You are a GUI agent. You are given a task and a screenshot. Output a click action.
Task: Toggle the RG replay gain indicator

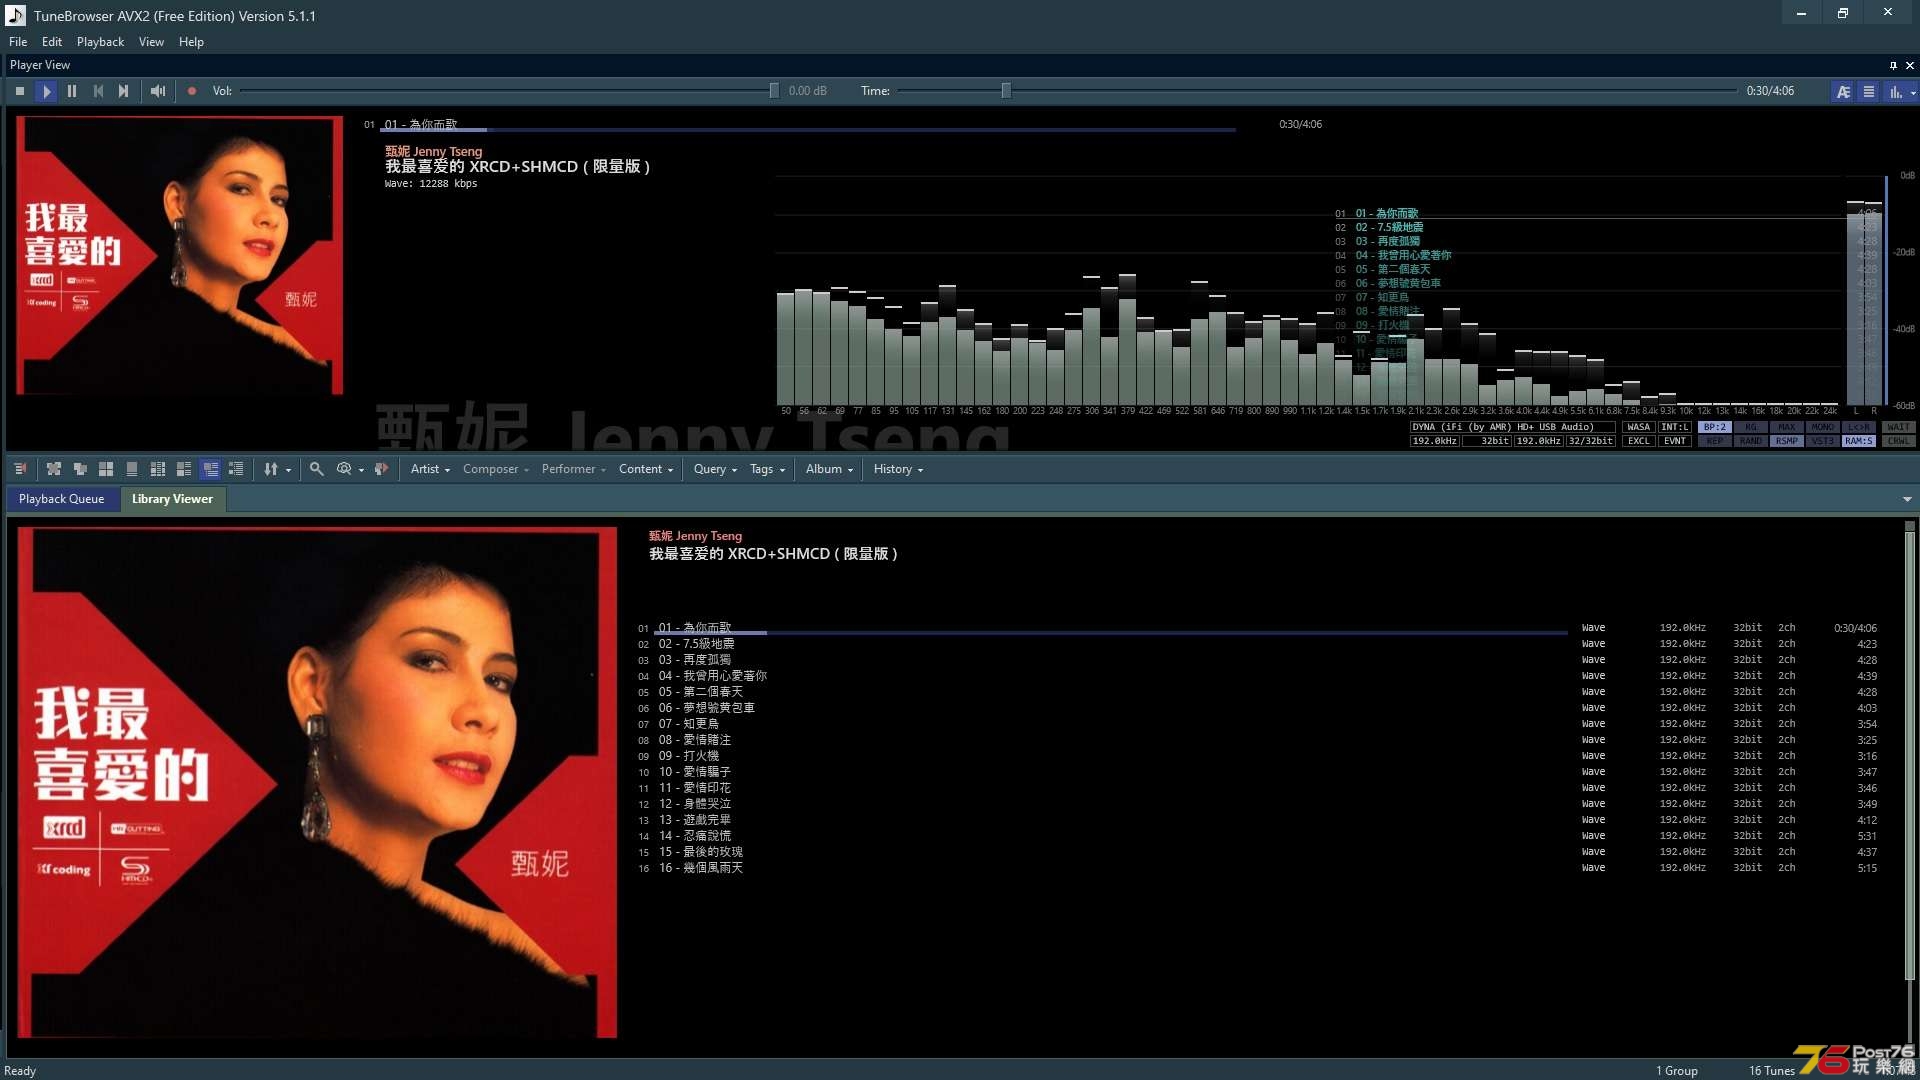pos(1751,427)
